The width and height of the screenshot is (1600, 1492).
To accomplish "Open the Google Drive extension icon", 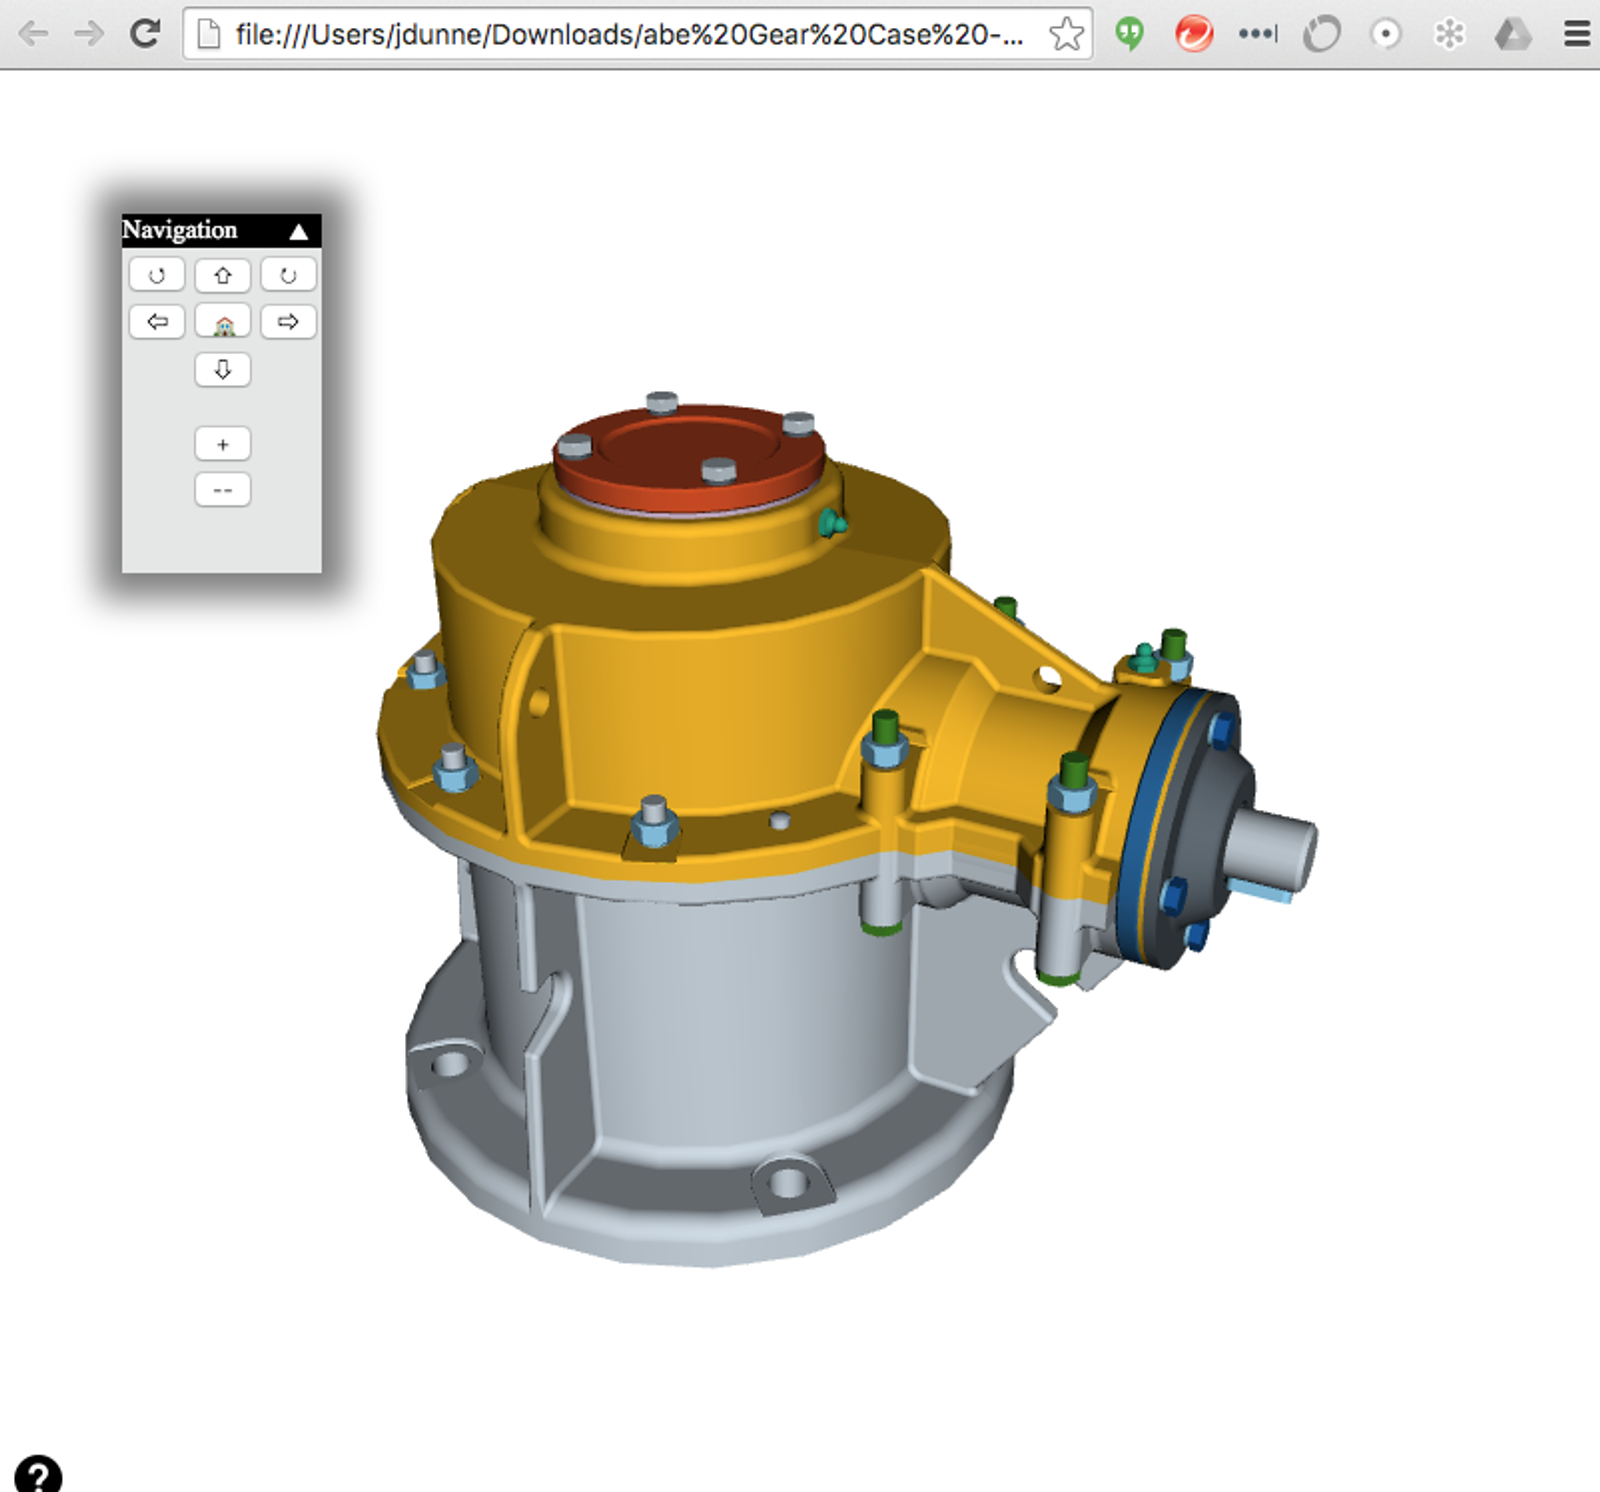I will pos(1512,35).
